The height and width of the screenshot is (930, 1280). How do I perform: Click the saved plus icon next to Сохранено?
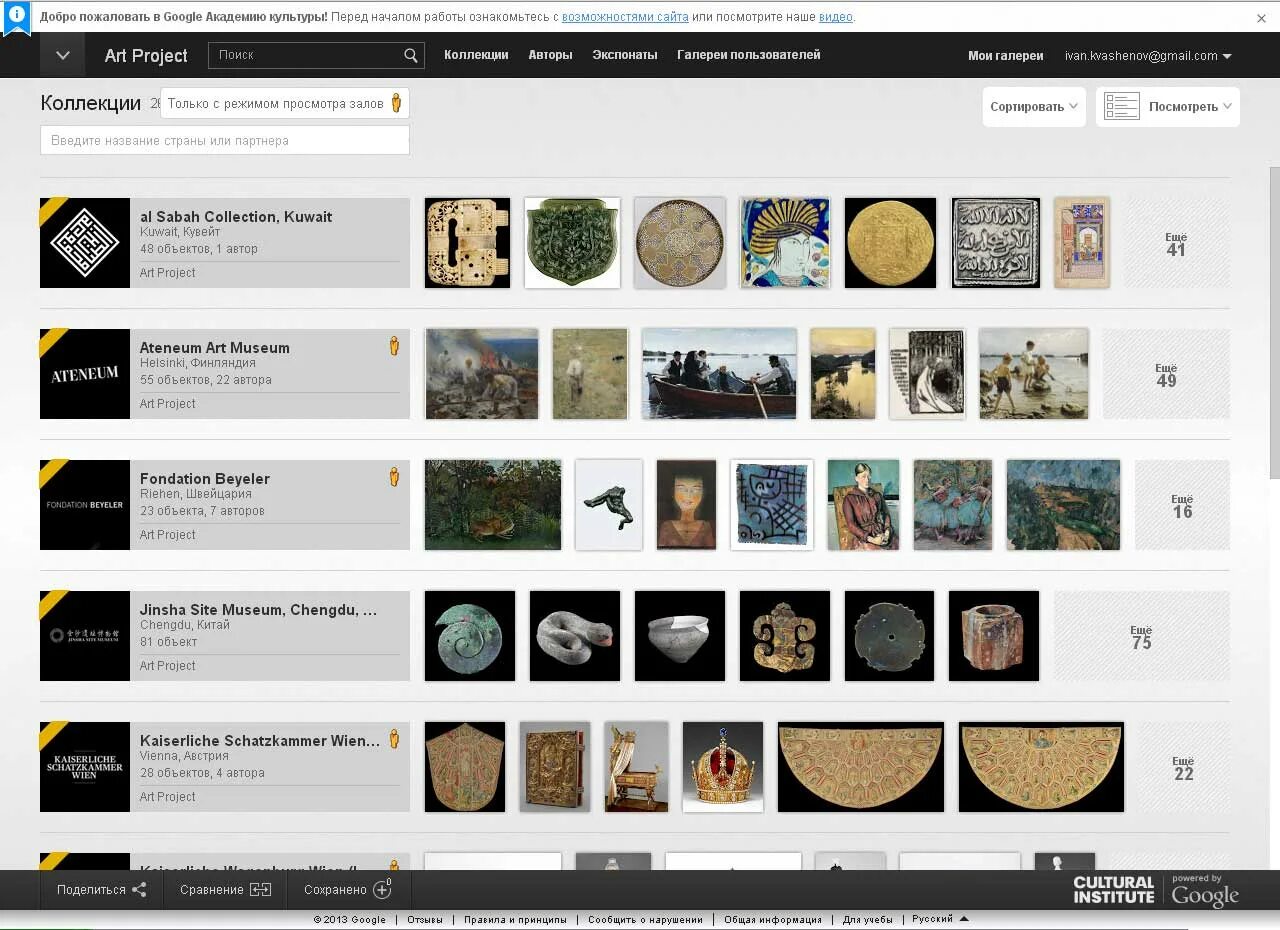point(382,889)
